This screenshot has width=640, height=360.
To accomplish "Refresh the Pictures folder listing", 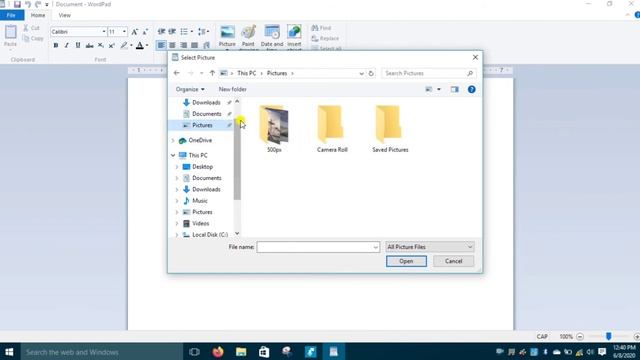I will coord(371,73).
